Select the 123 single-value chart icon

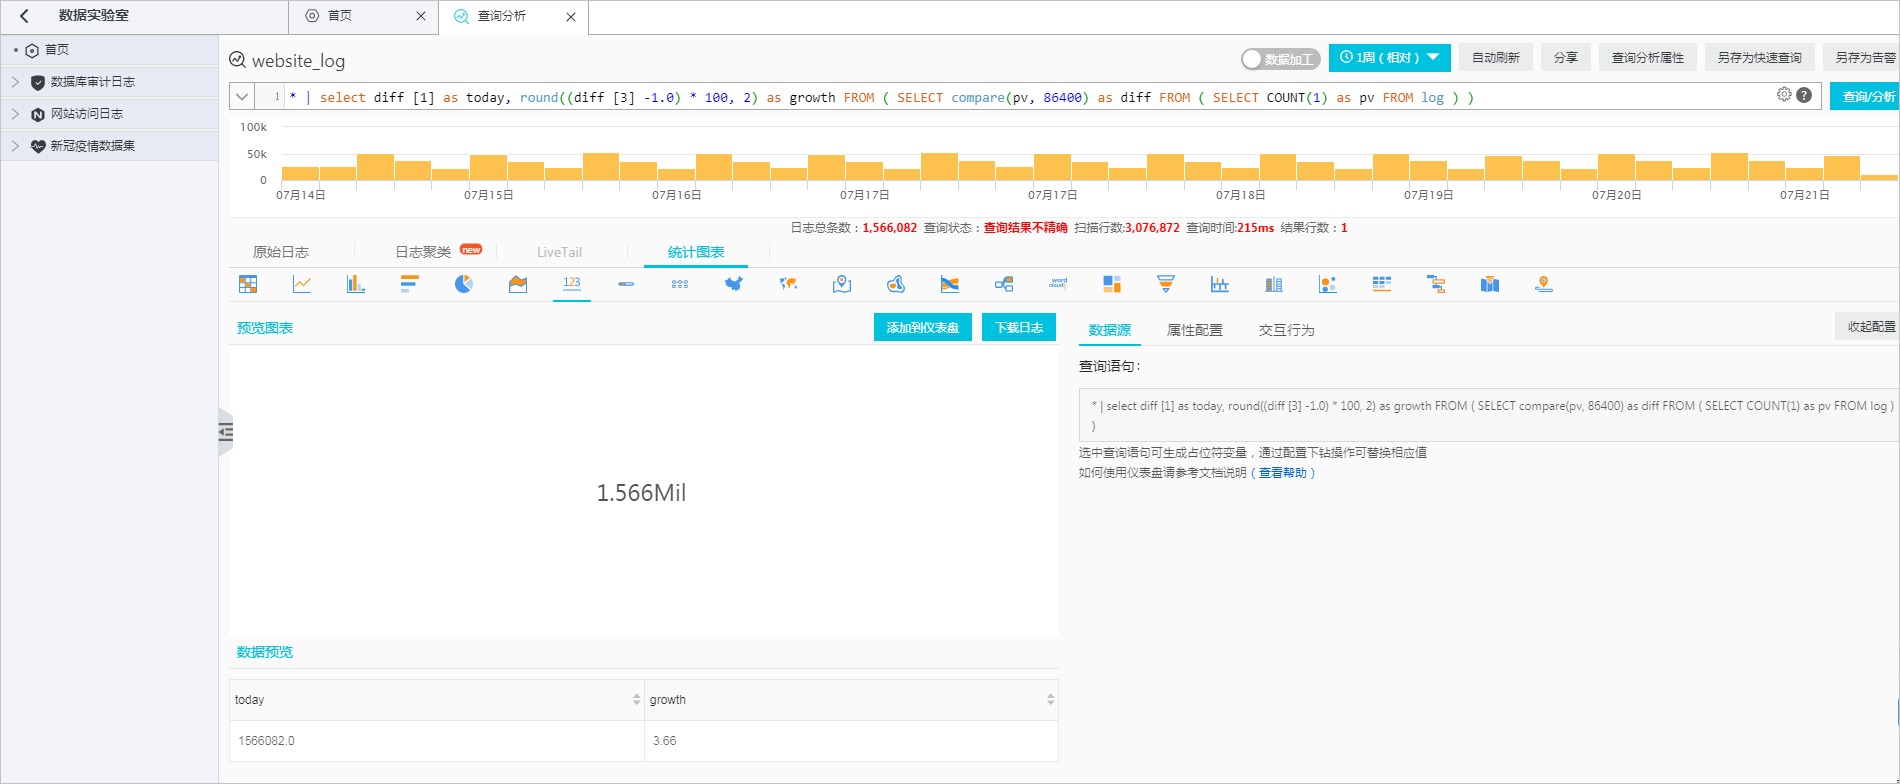click(x=572, y=283)
